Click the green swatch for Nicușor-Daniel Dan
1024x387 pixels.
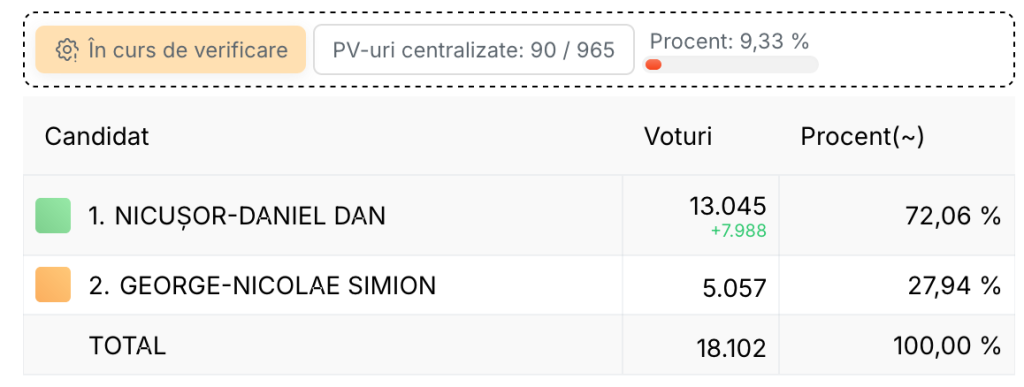coord(53,215)
